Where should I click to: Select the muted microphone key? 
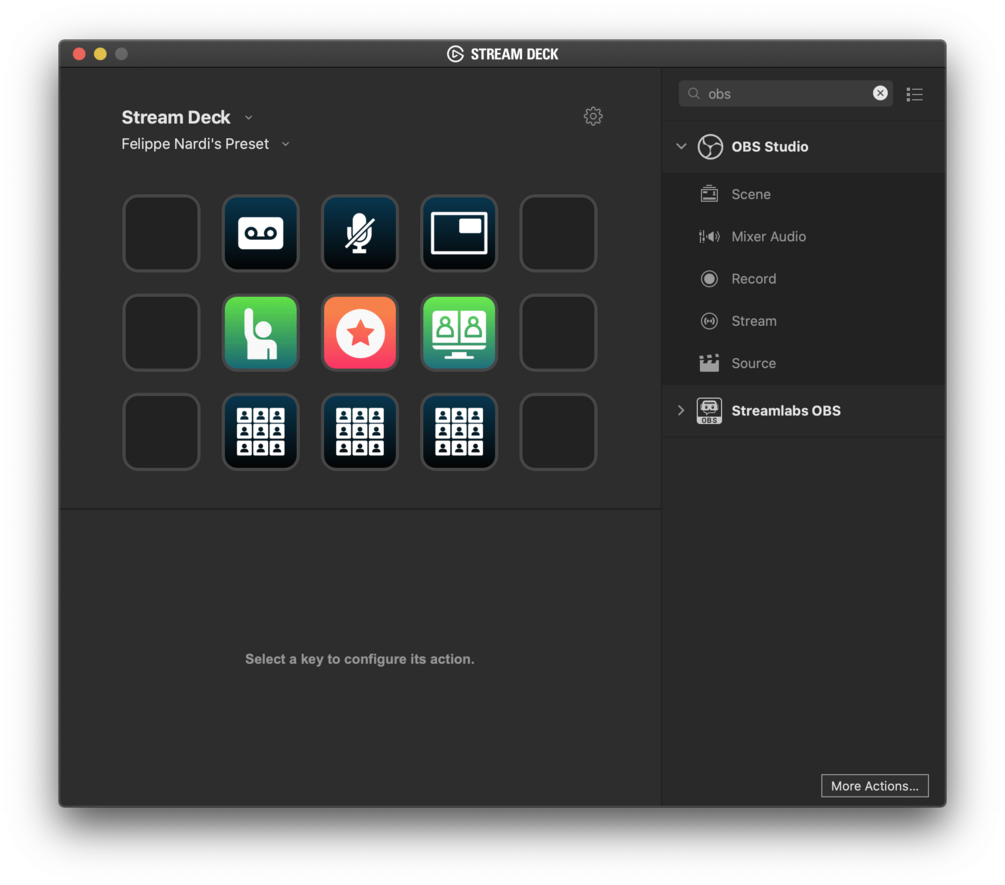(360, 233)
